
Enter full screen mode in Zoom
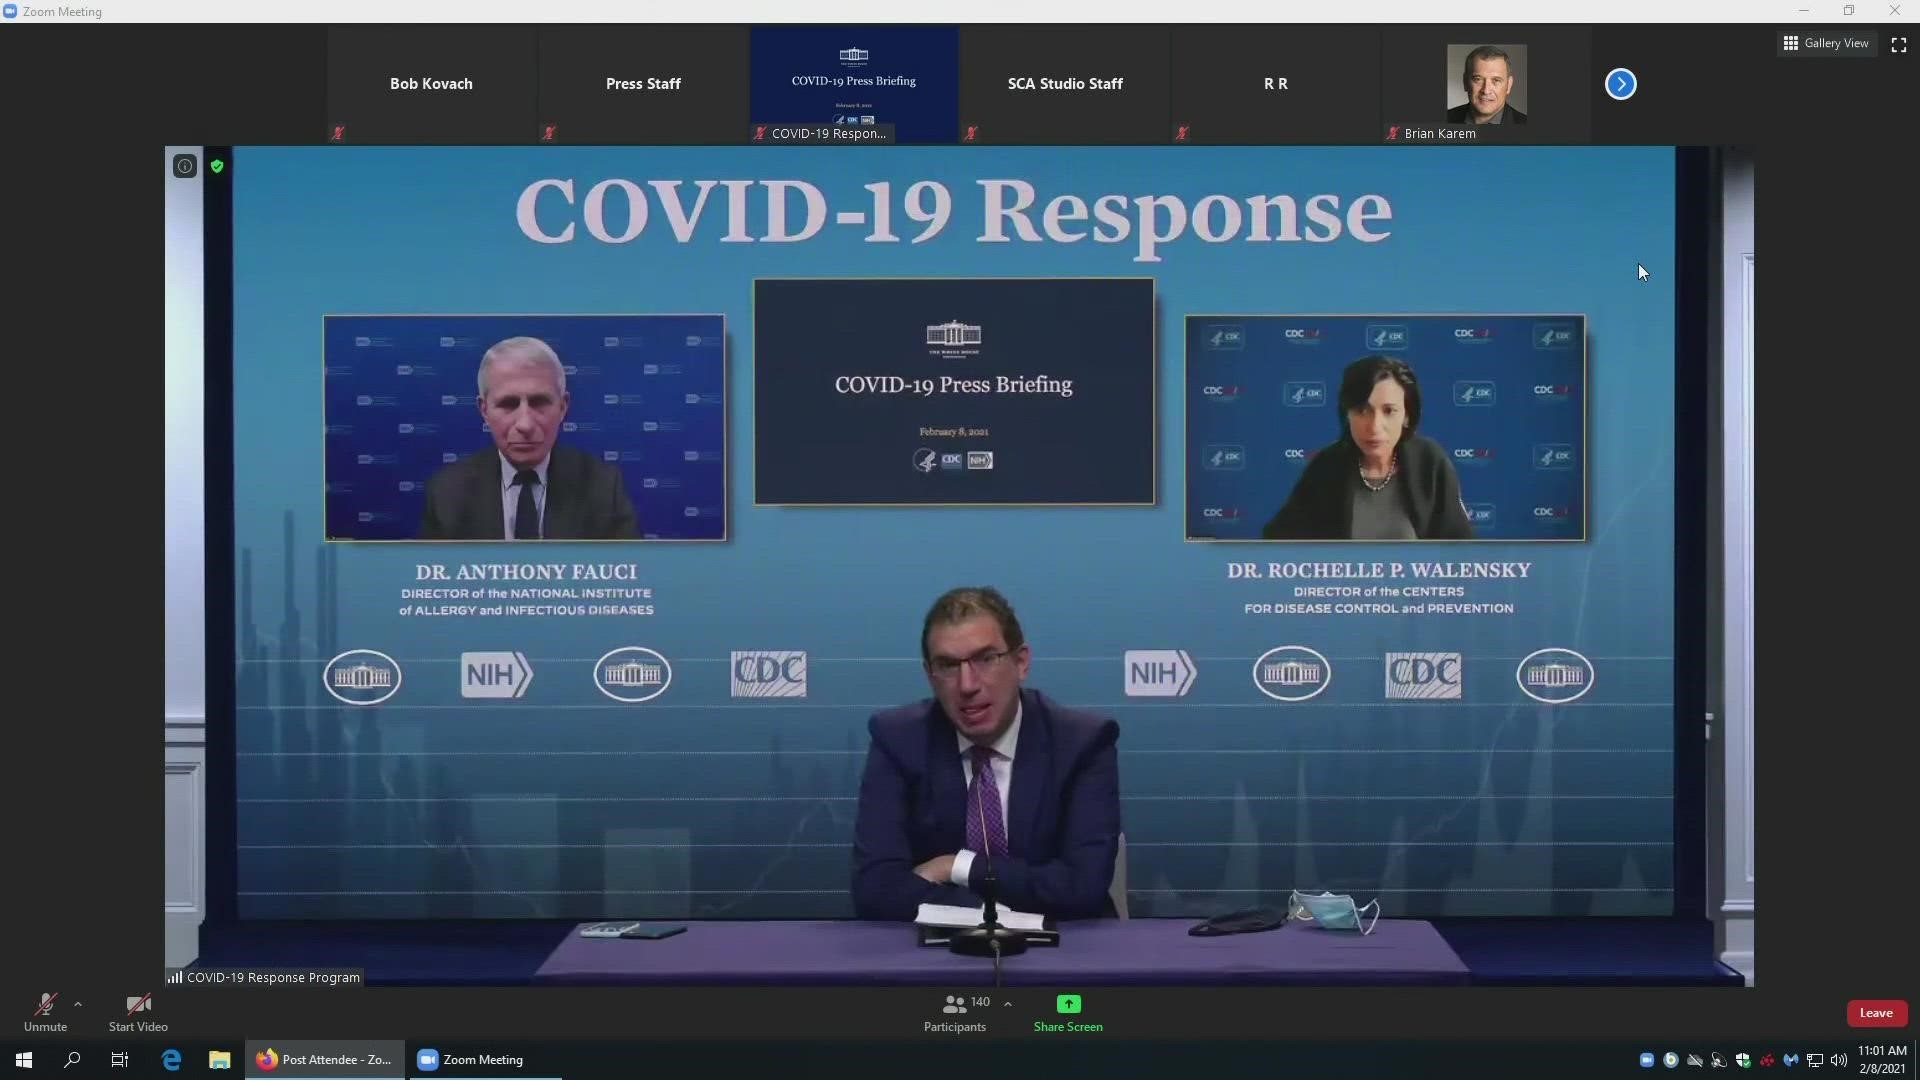coord(1898,44)
